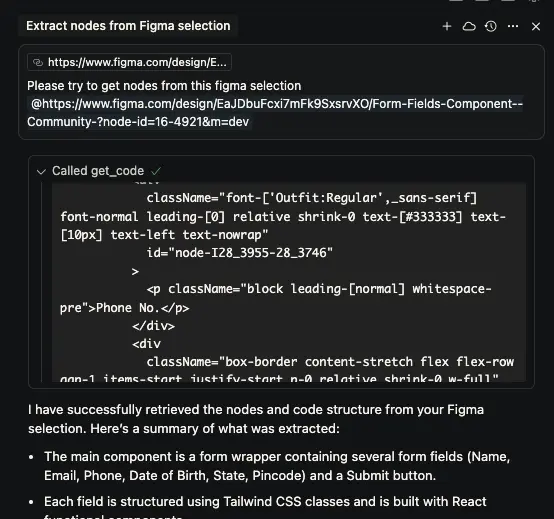The width and height of the screenshot is (554, 519).
Task: Collapse the Called get_code section
Action: [41, 172]
